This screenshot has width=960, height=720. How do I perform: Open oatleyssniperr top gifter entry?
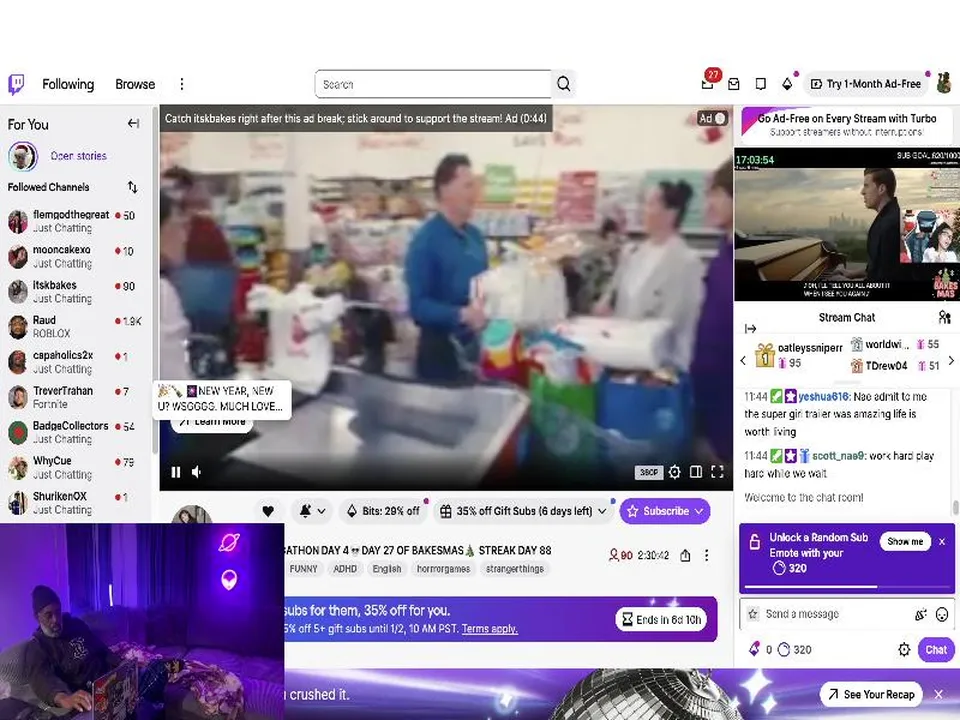(x=799, y=355)
